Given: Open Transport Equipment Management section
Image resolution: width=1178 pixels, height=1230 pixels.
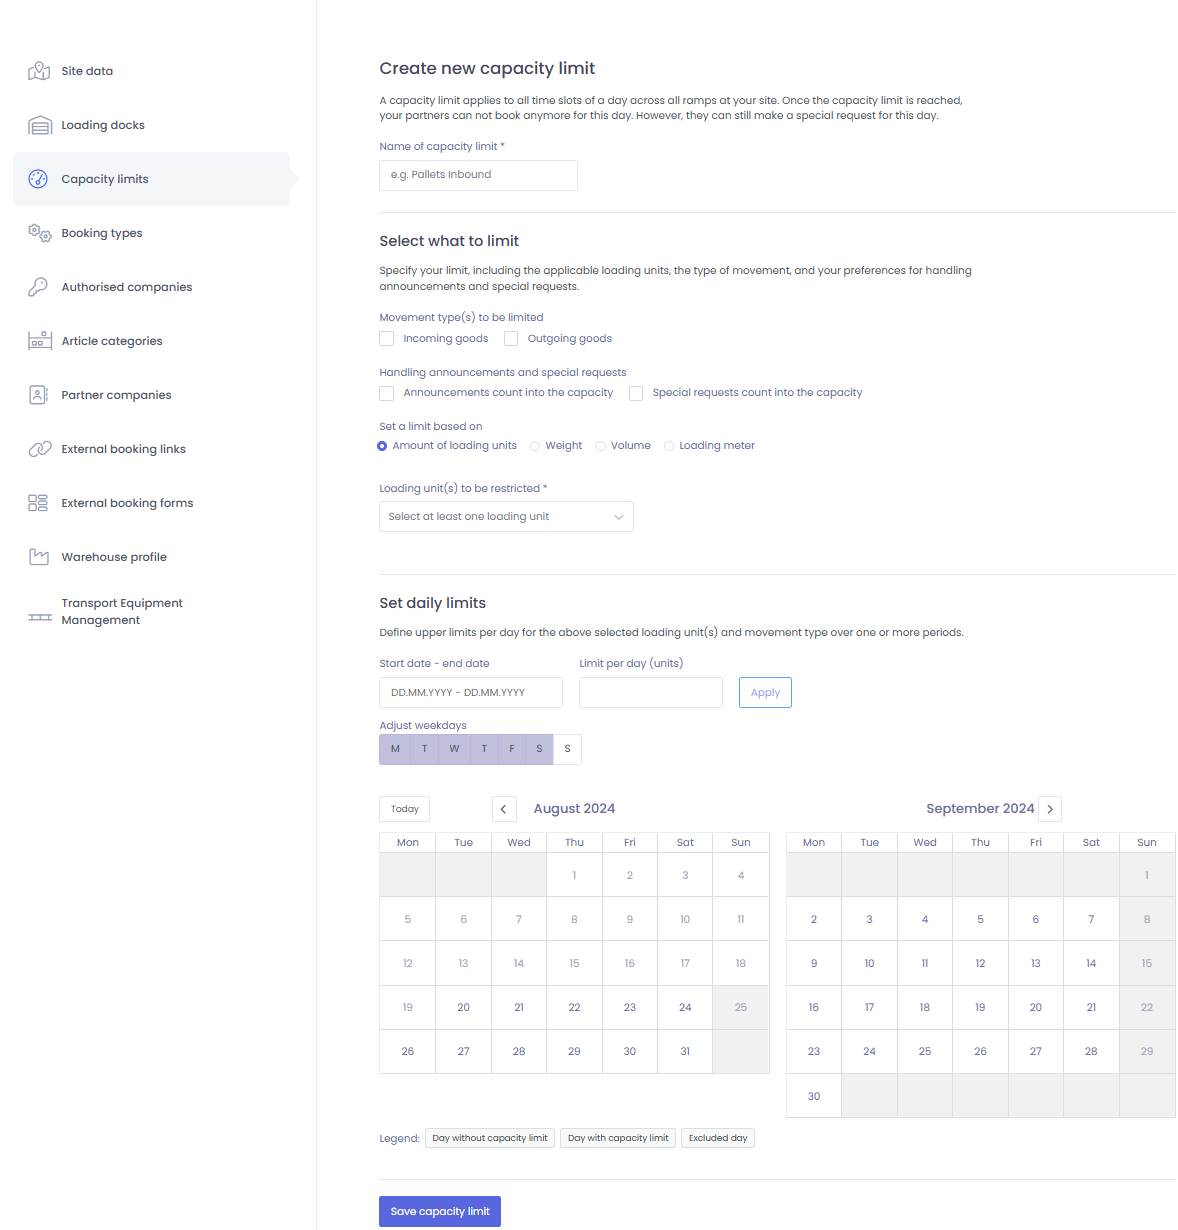Looking at the screenshot, I should (121, 611).
